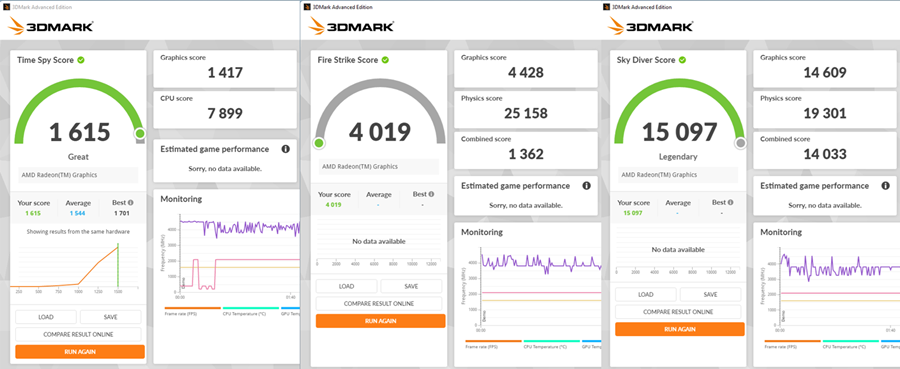This screenshot has height=369, width=900.
Task: Click the green gauge marker on the Time Spy dial
Action: pyautogui.click(x=139, y=134)
